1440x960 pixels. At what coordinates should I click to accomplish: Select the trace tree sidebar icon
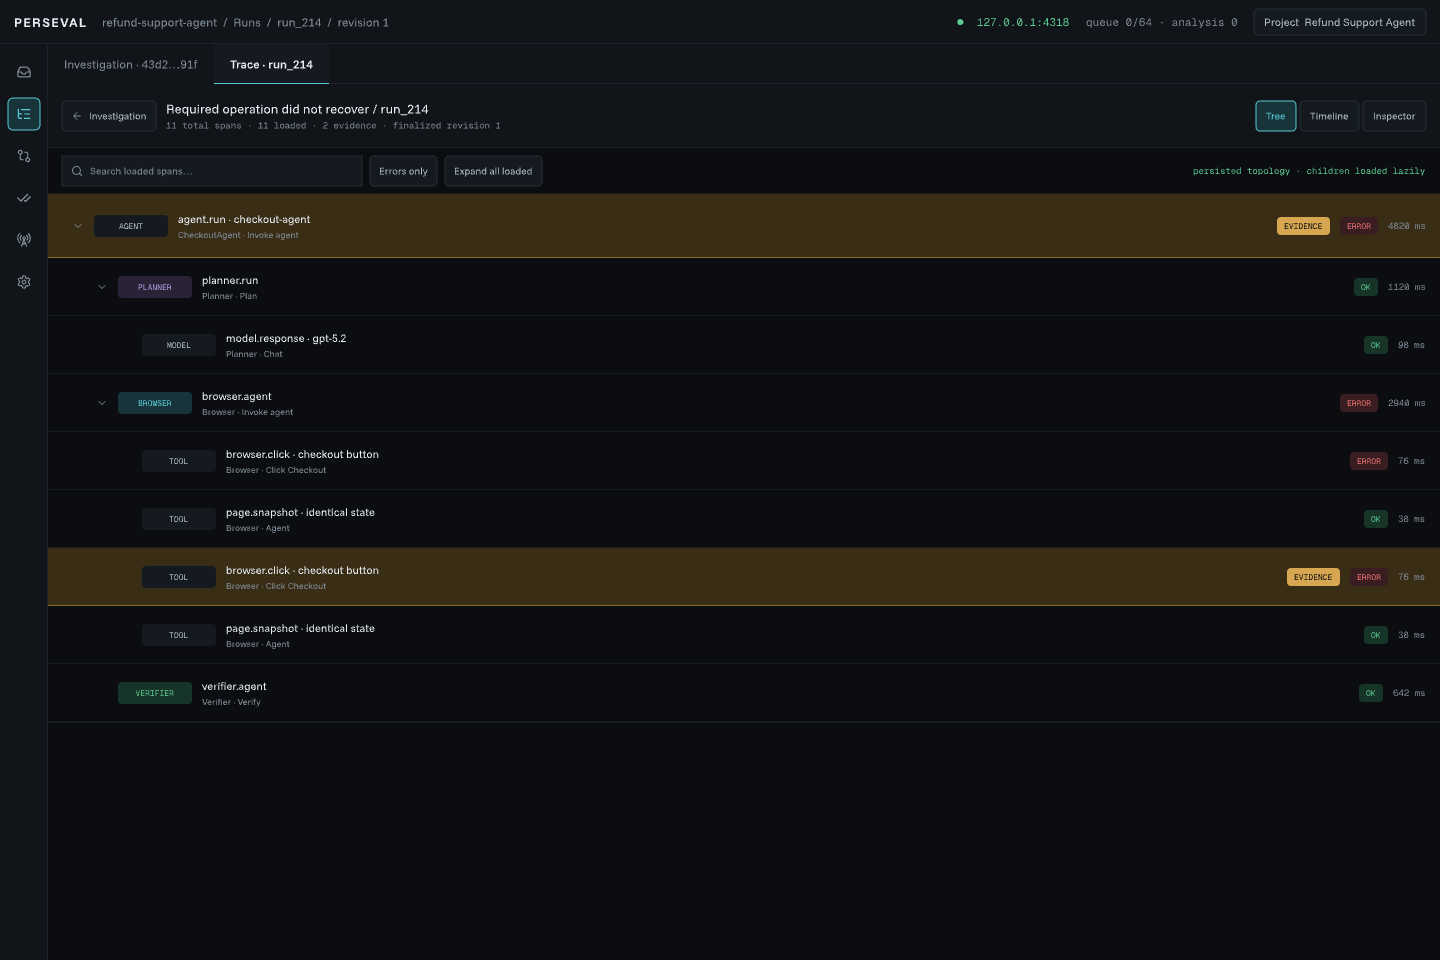(x=24, y=114)
